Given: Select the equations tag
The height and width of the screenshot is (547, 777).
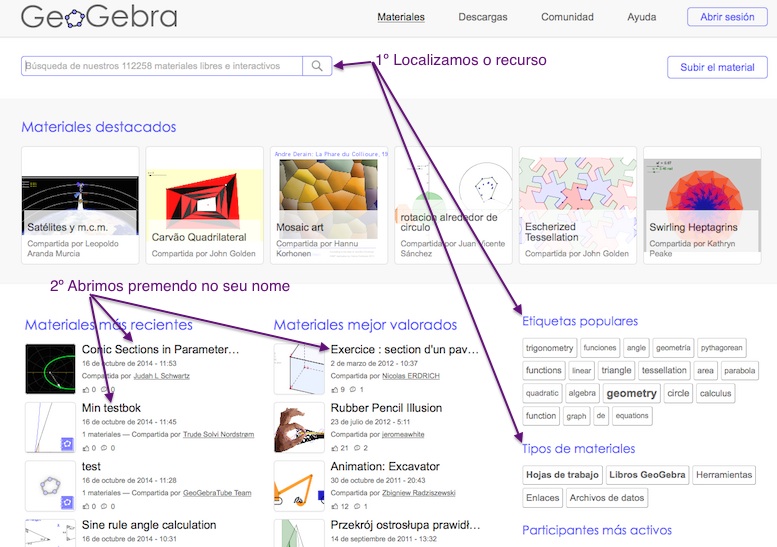Looking at the screenshot, I should click(632, 416).
